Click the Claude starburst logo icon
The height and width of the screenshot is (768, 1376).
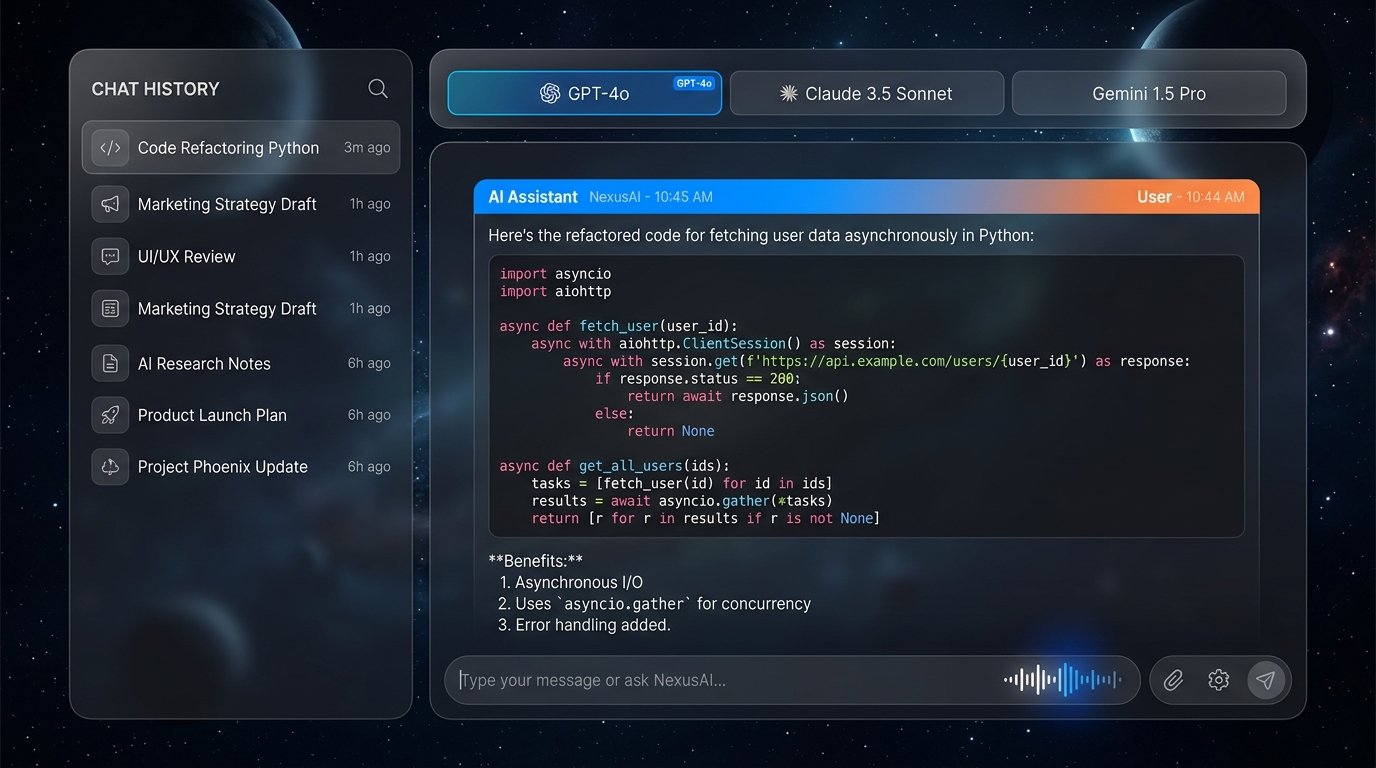[x=788, y=93]
